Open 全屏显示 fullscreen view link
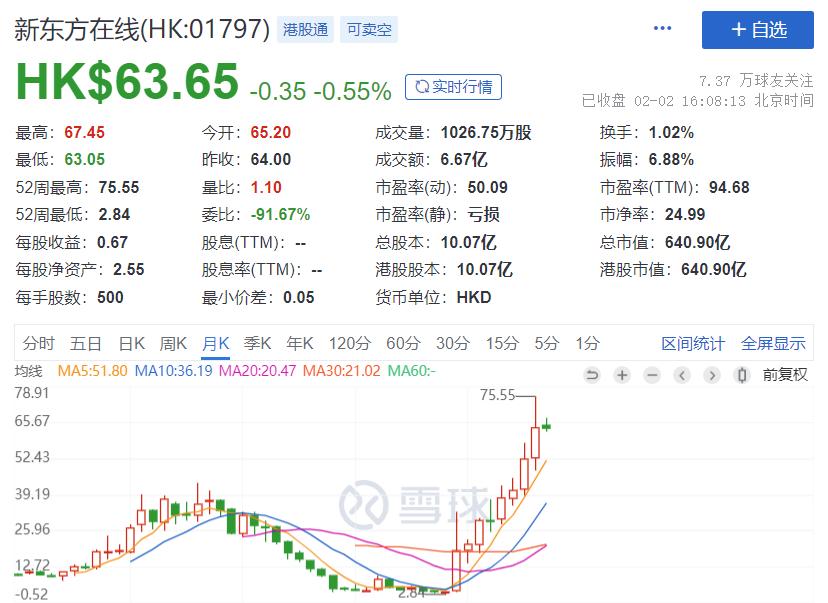 (772, 342)
